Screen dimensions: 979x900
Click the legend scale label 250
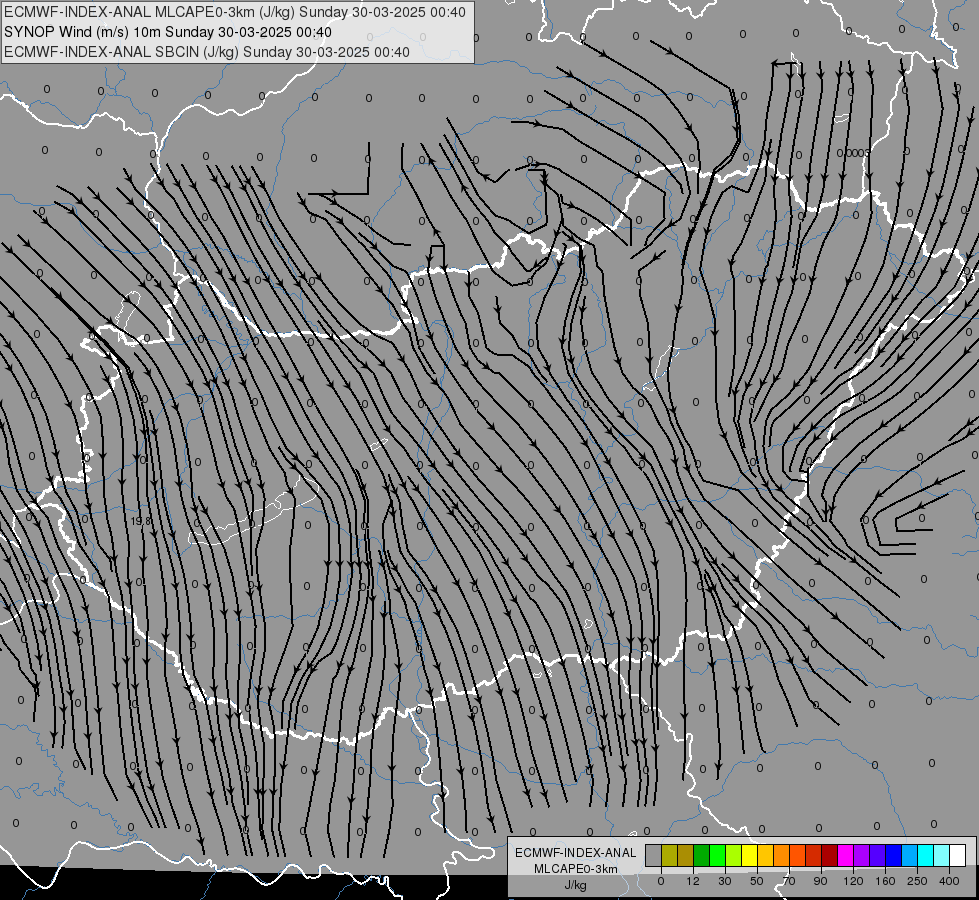pos(917,881)
